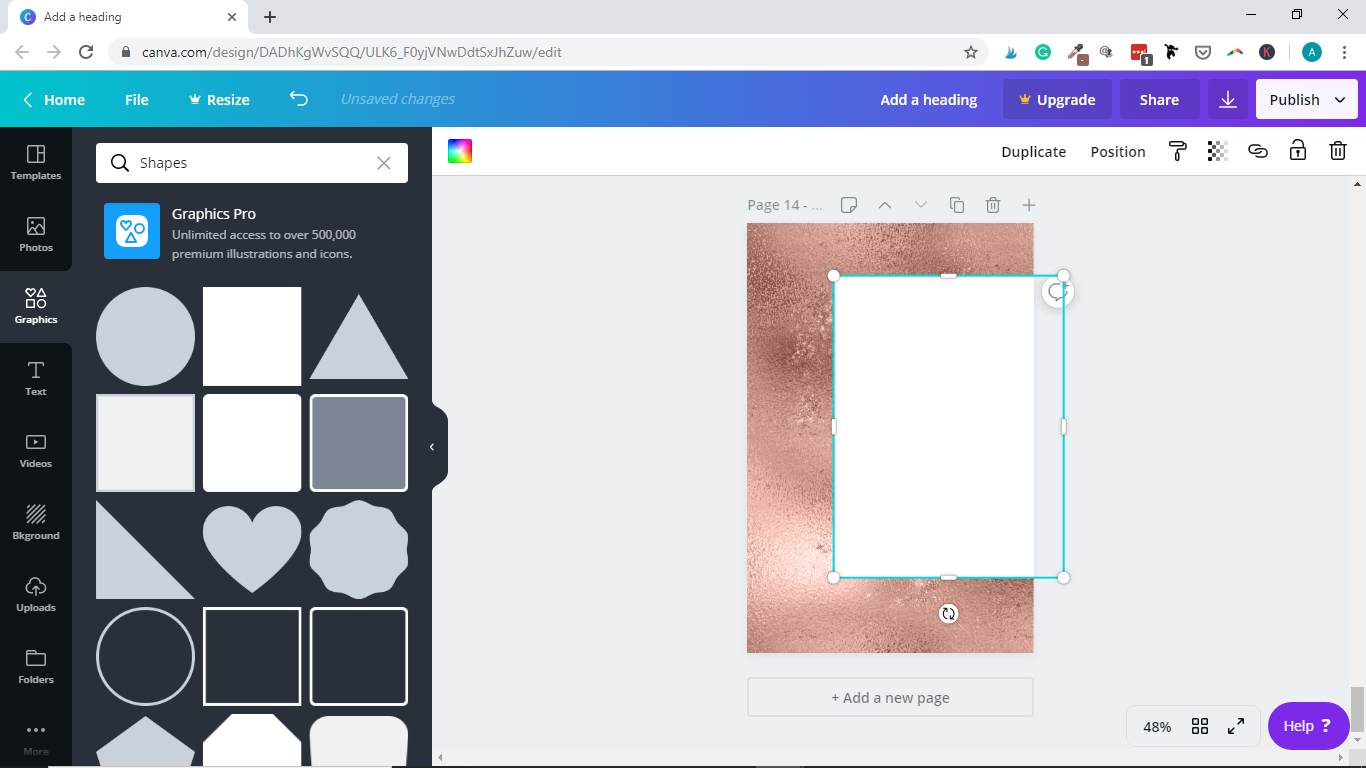The image size is (1366, 768).
Task: Open the Uploads sidebar panel
Action: [x=36, y=595]
